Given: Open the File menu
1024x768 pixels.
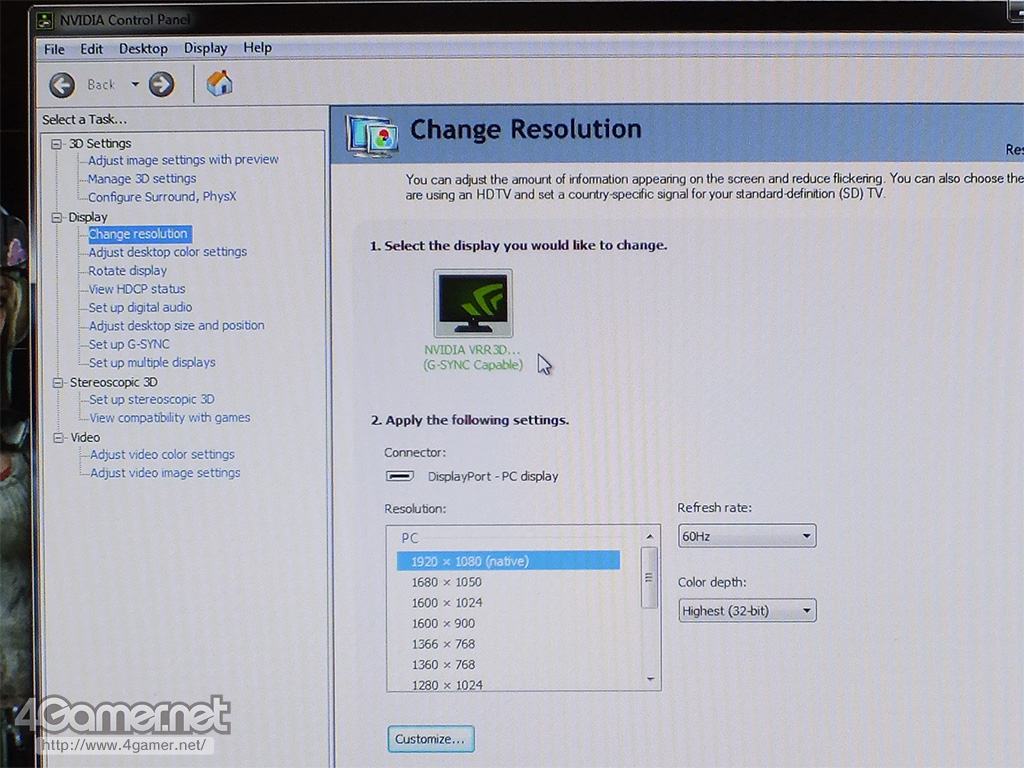Looking at the screenshot, I should [x=54, y=49].
